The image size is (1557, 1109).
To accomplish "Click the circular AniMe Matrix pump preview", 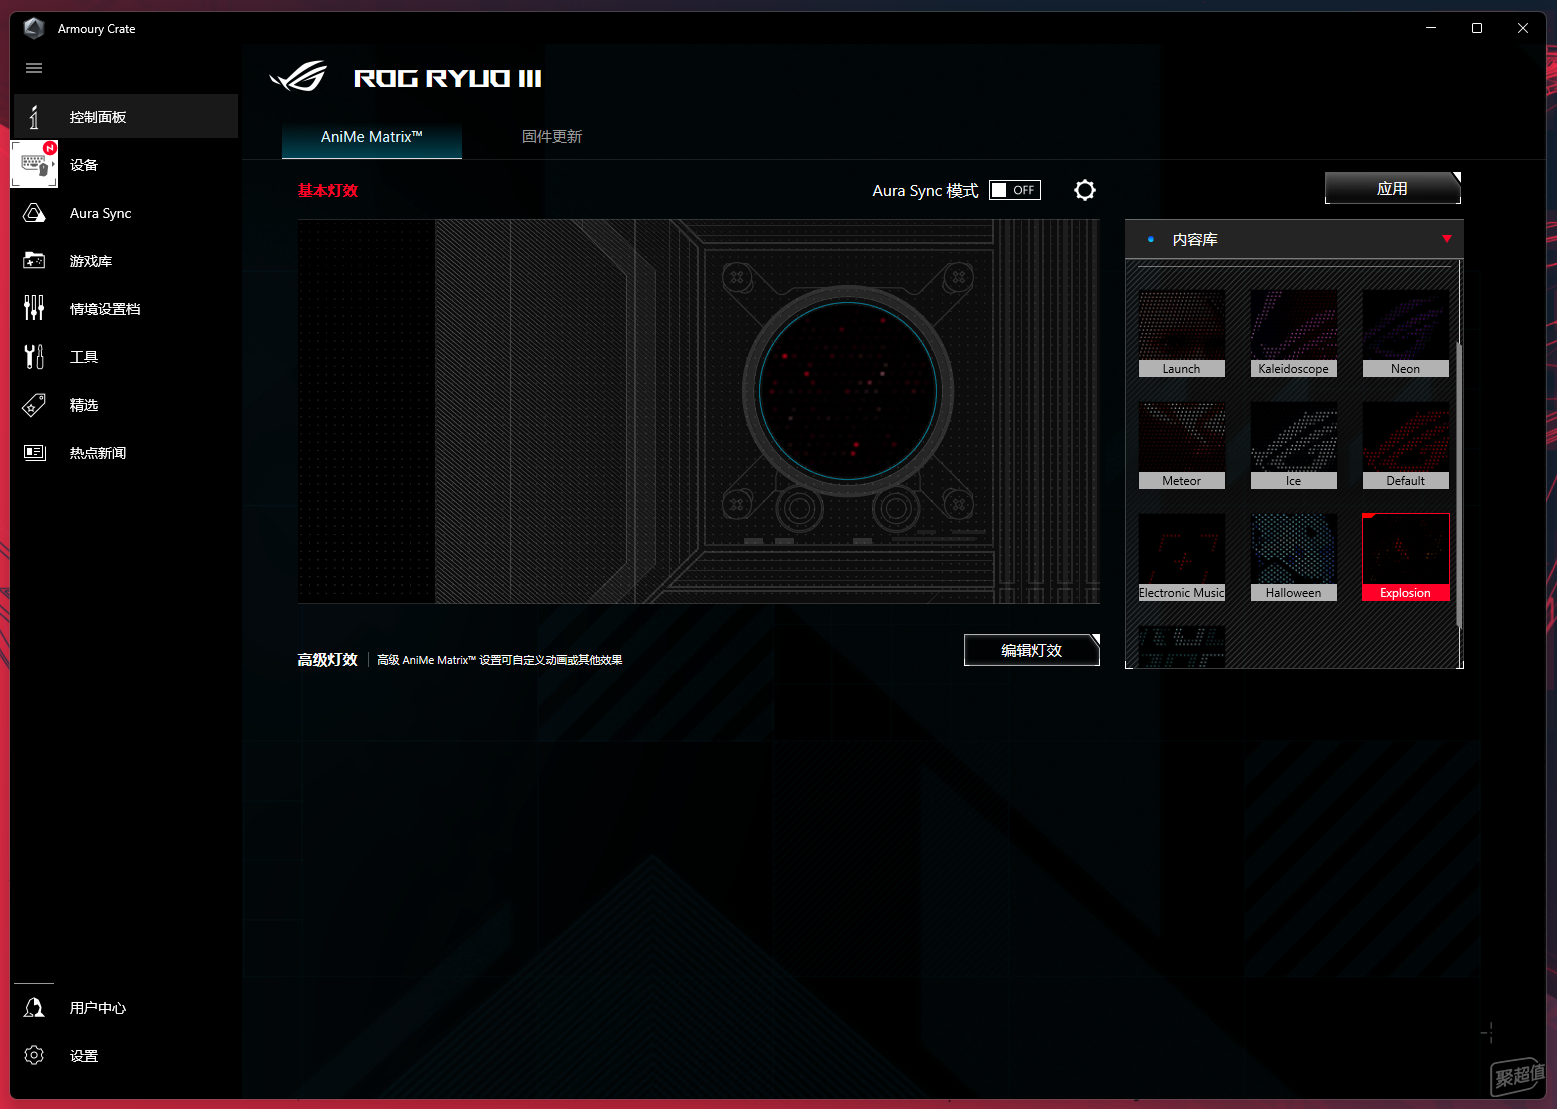I will [848, 392].
